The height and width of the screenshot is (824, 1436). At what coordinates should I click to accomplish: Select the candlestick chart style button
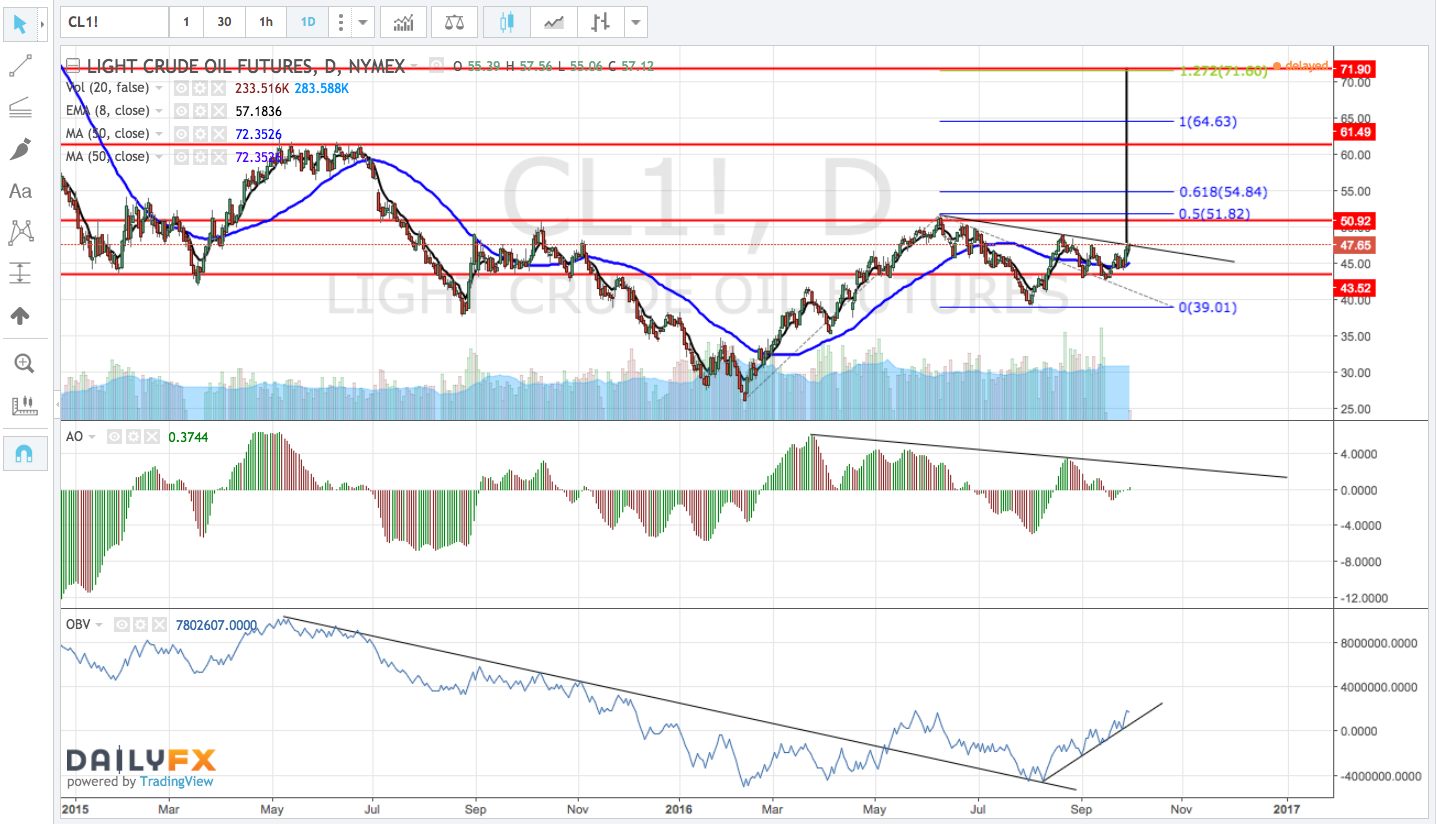click(507, 22)
